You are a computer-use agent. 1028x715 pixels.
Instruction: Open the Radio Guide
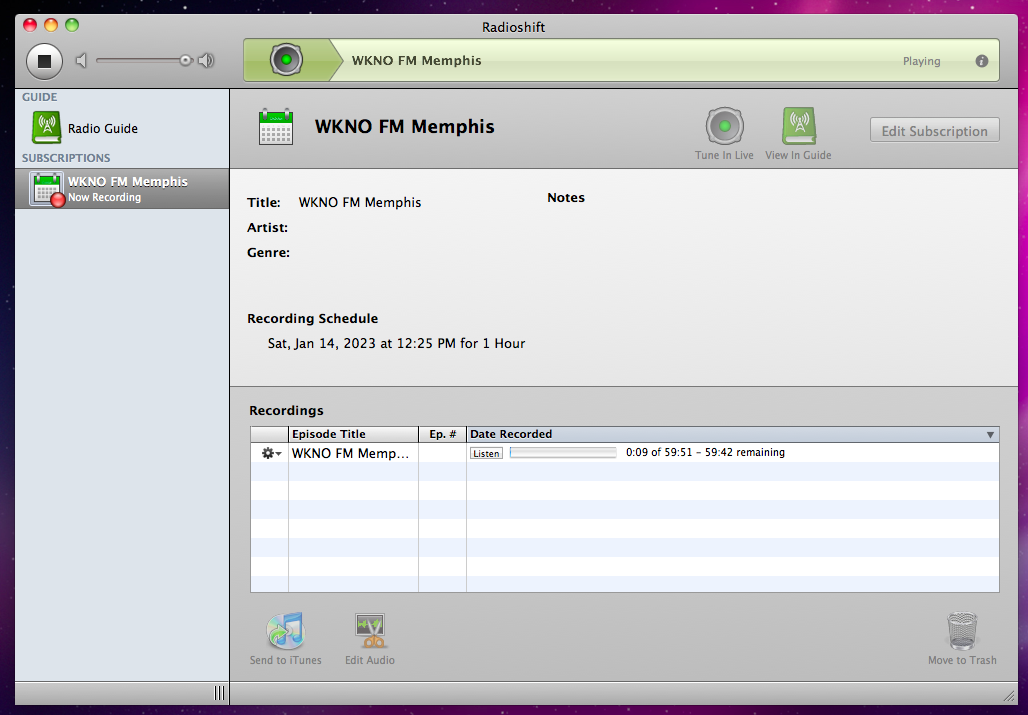85,128
